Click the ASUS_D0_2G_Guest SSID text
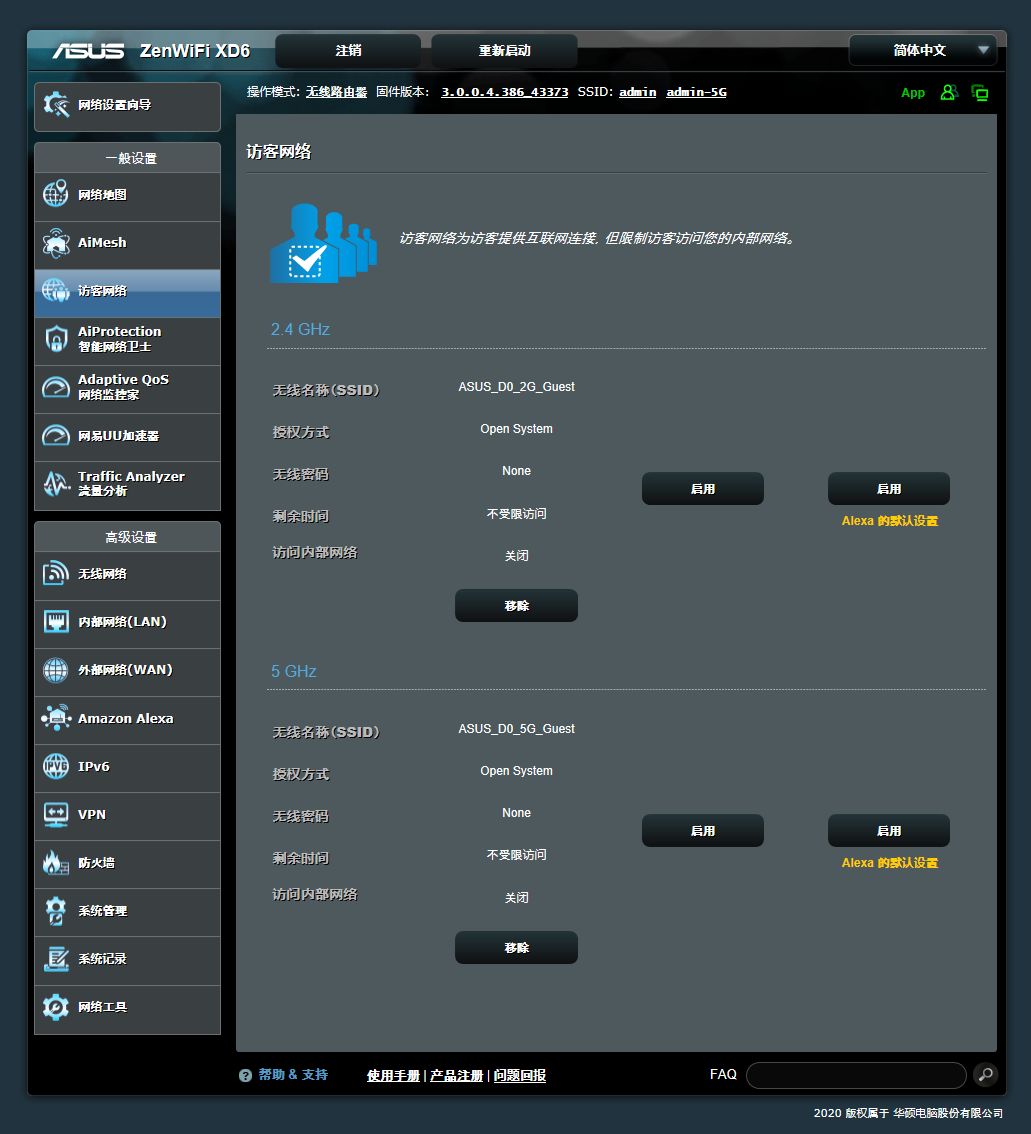 coord(516,387)
